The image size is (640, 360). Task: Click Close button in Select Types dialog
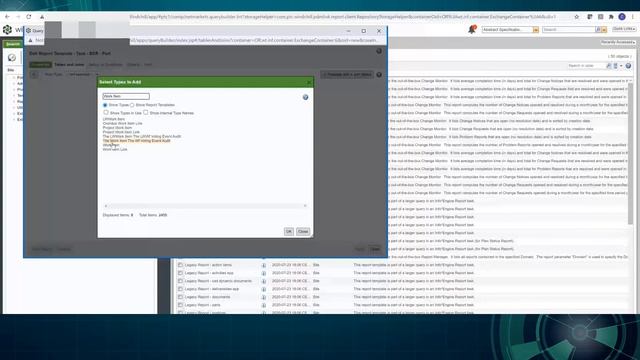pos(303,231)
